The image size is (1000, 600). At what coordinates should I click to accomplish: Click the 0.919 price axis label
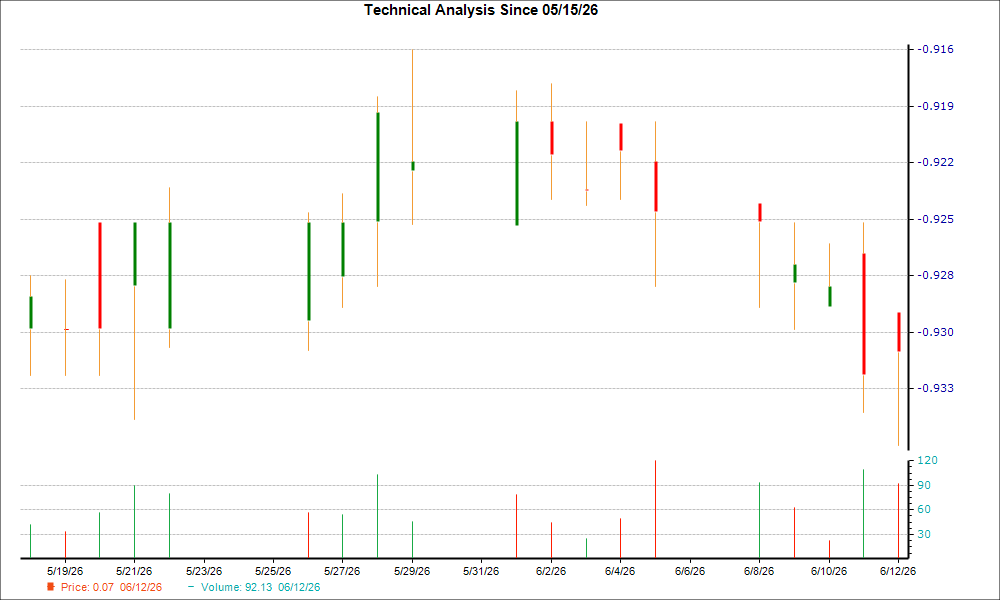tap(938, 106)
